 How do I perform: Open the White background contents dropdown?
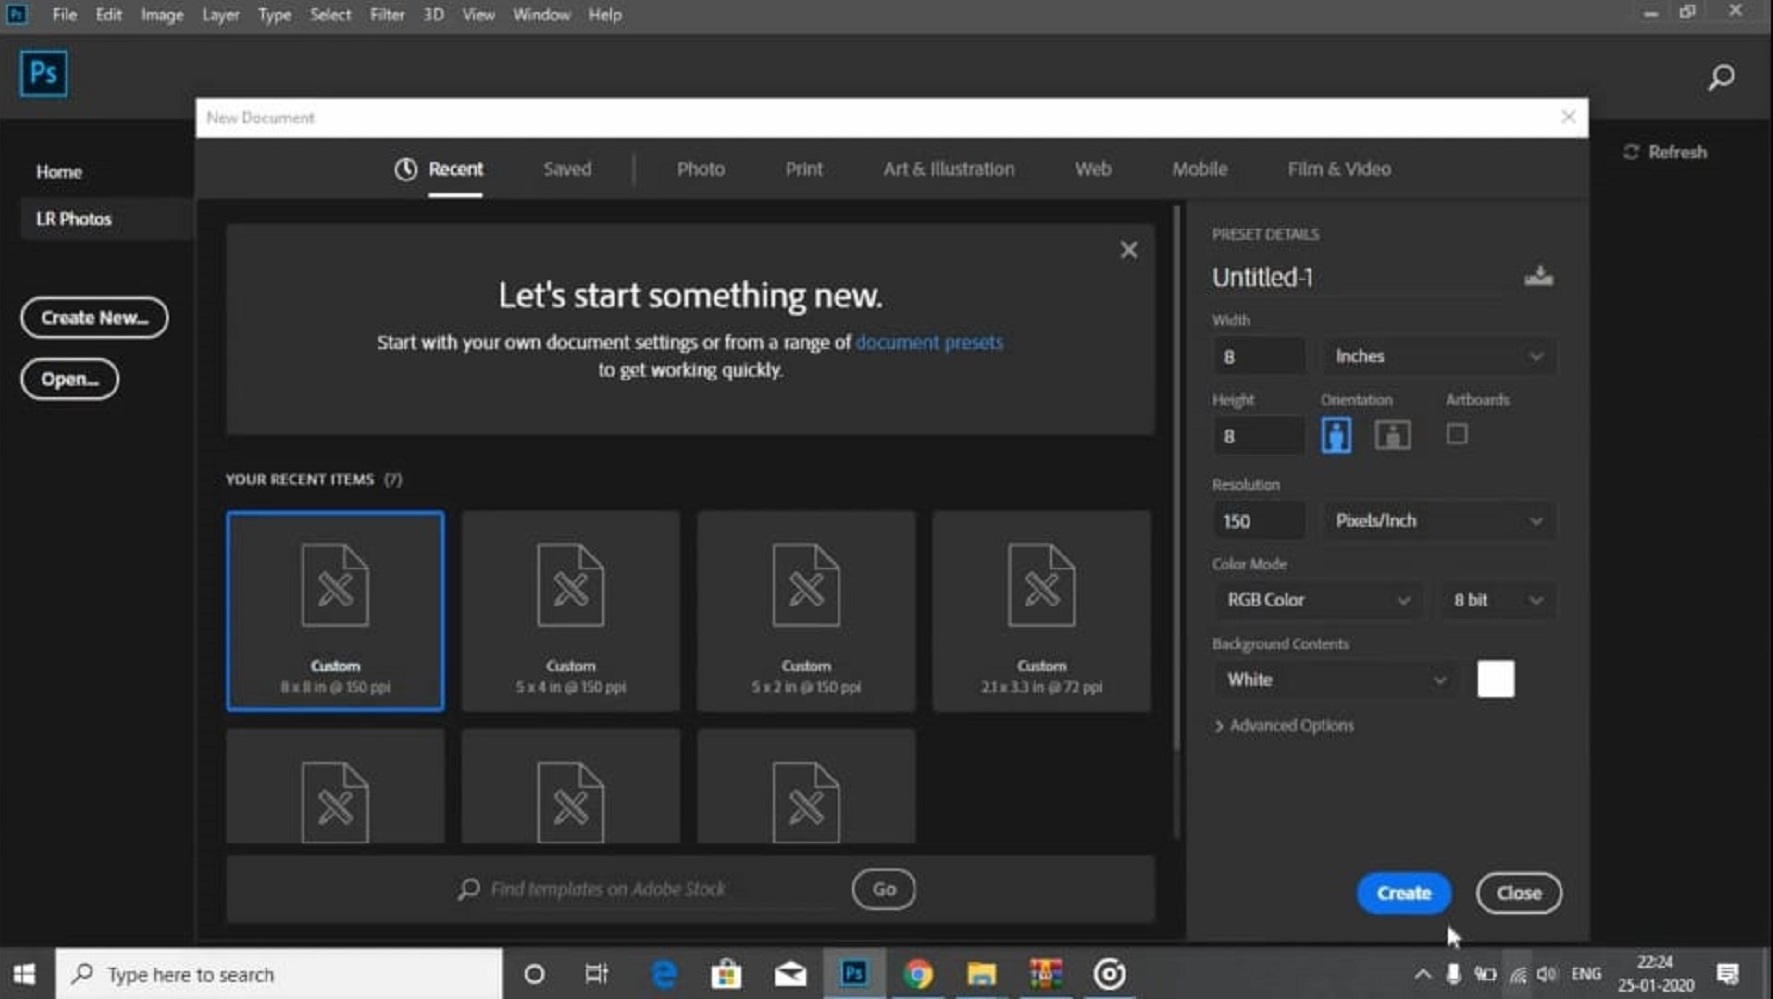point(1335,680)
